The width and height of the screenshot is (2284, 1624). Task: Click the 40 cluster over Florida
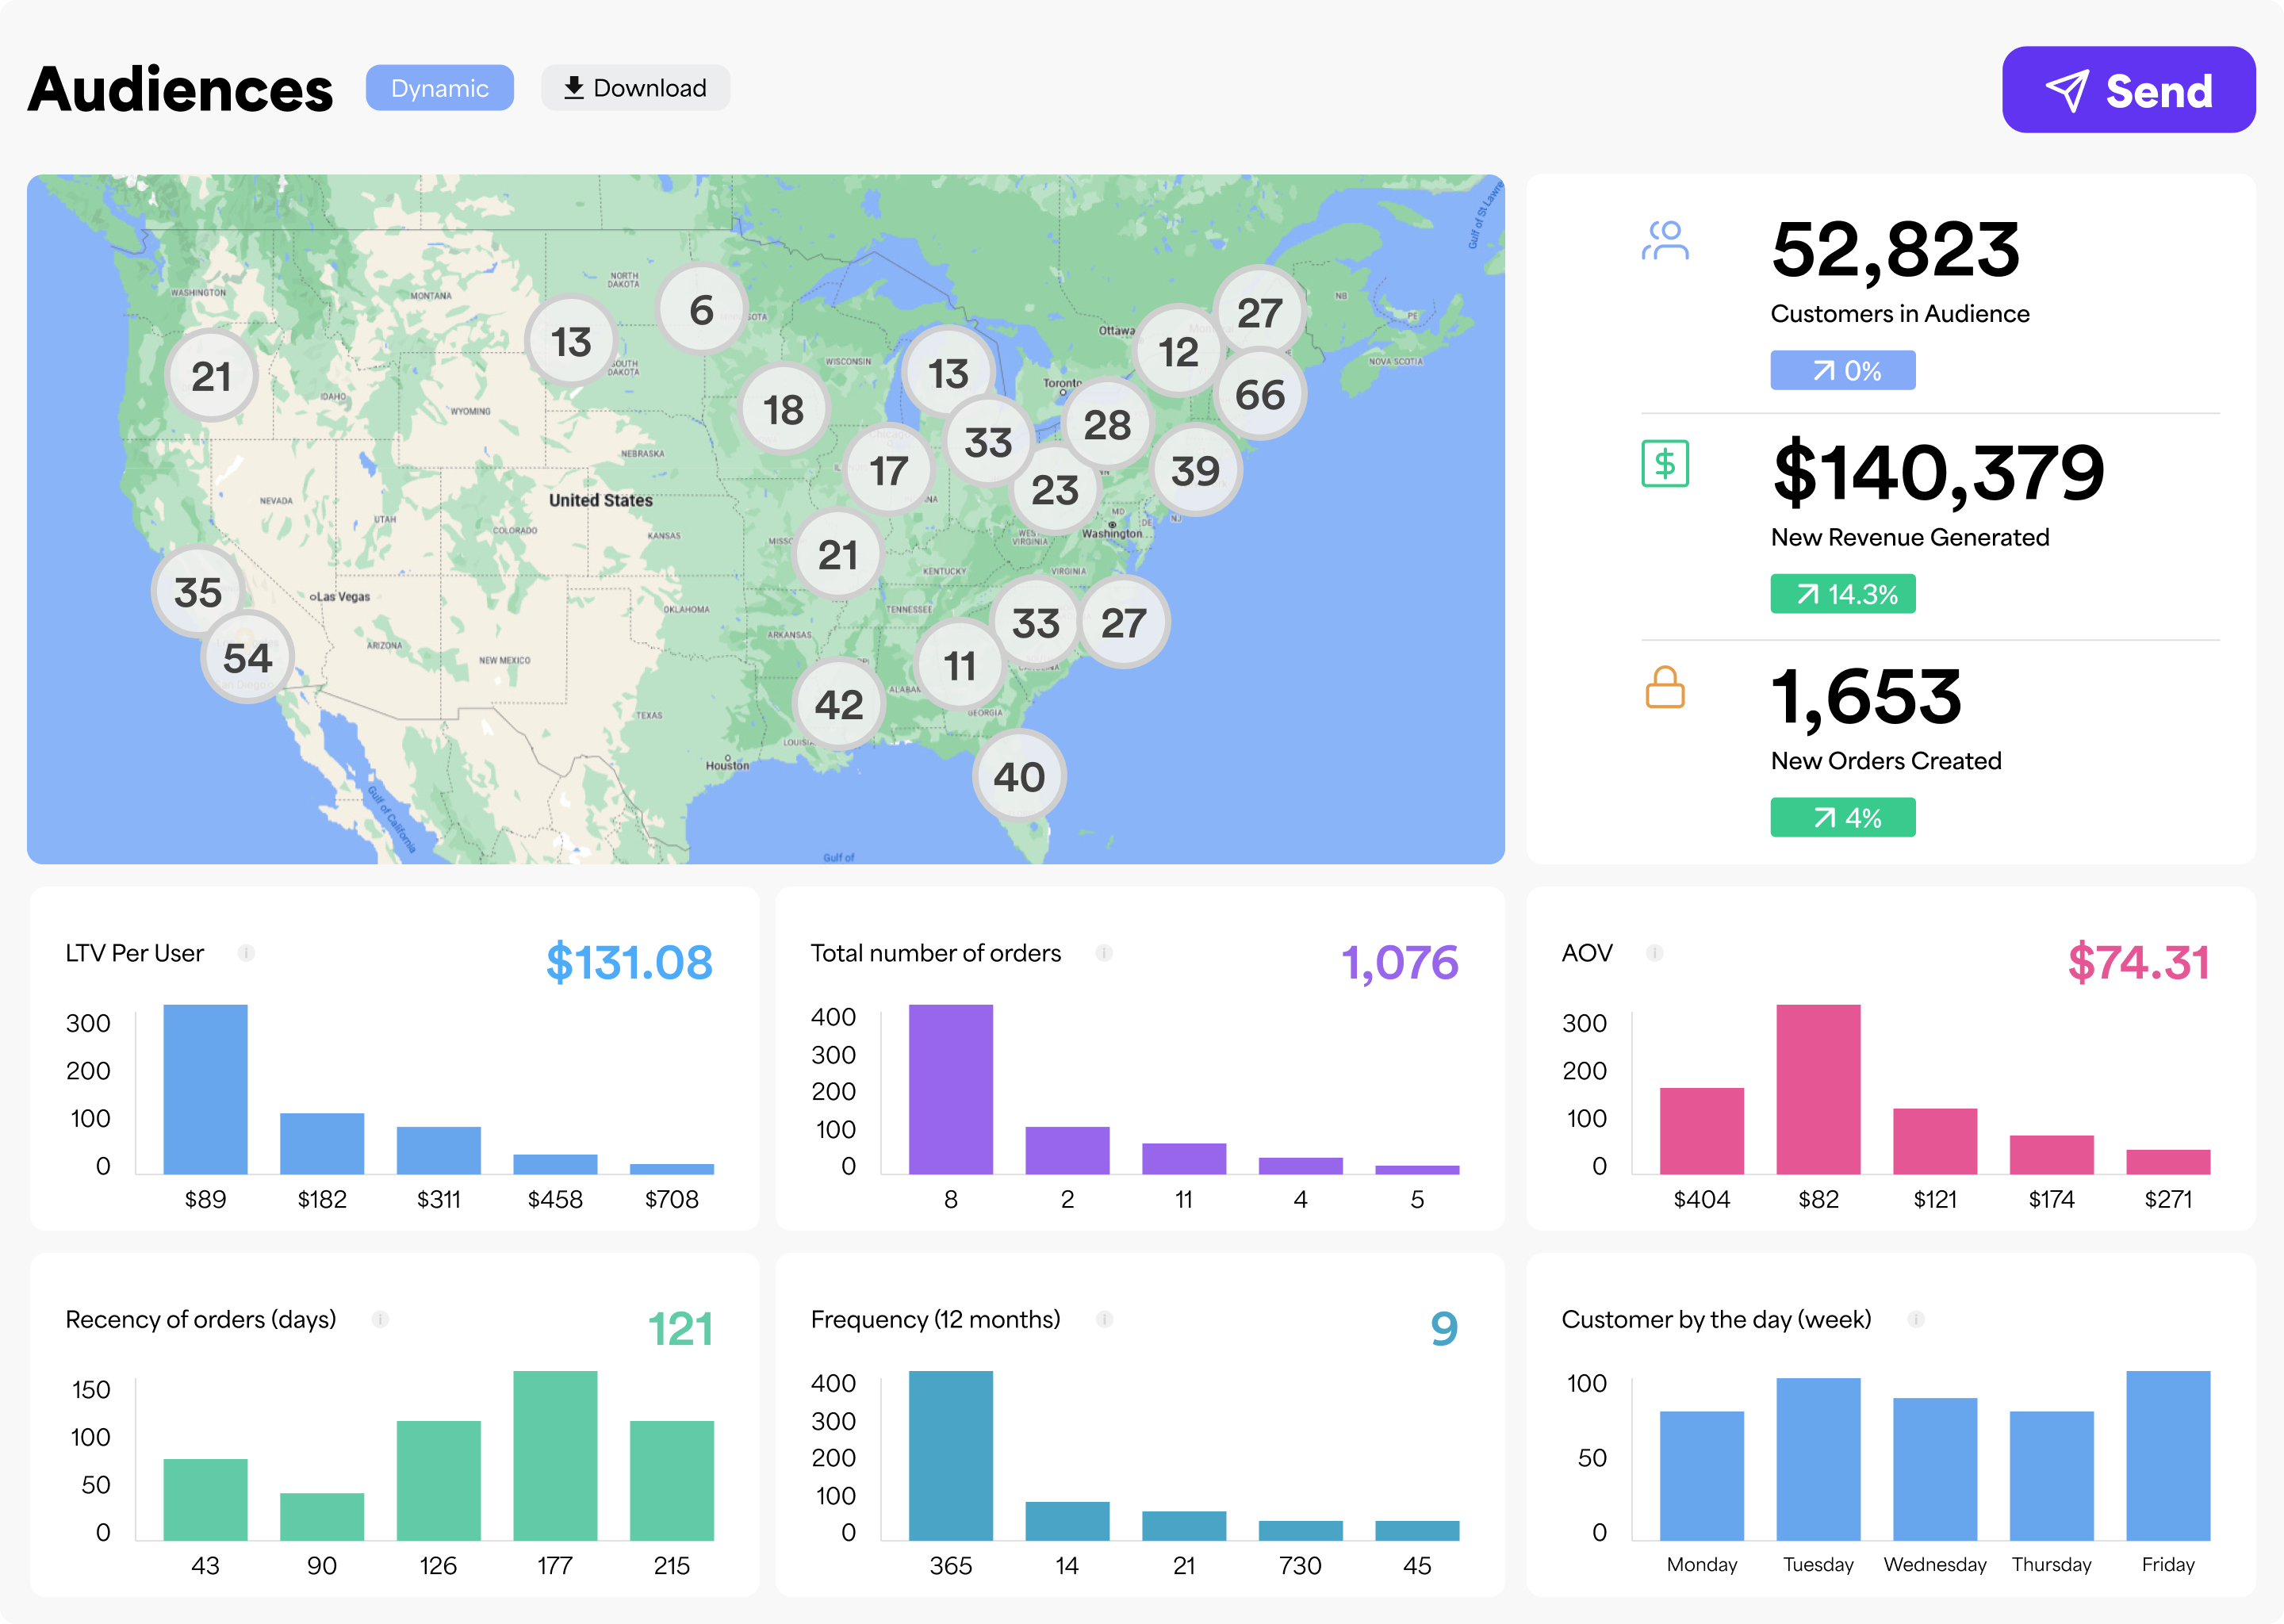tap(1019, 777)
